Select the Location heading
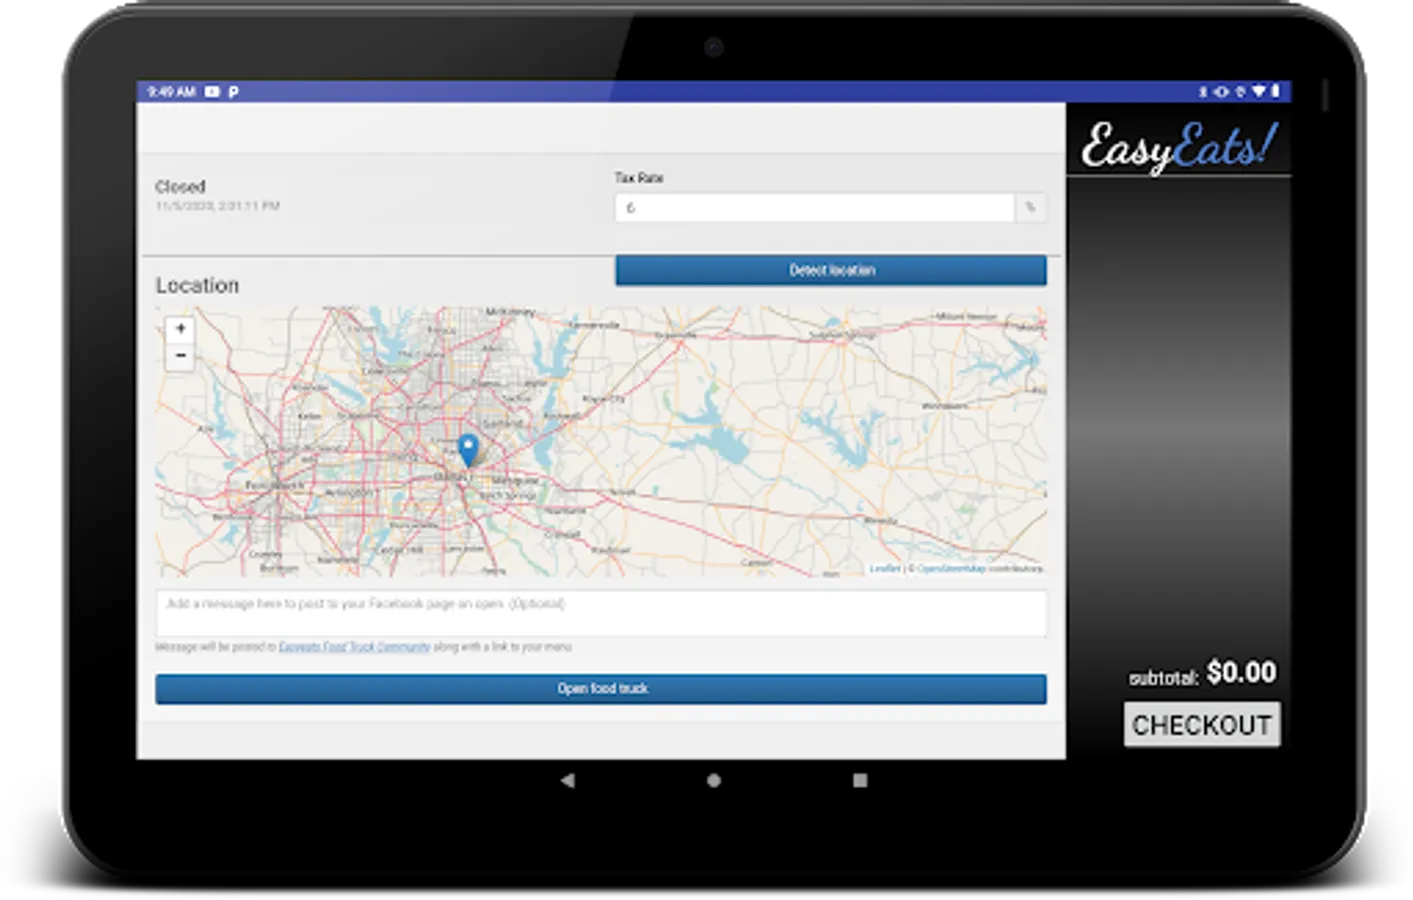1413x900 pixels. [x=197, y=286]
